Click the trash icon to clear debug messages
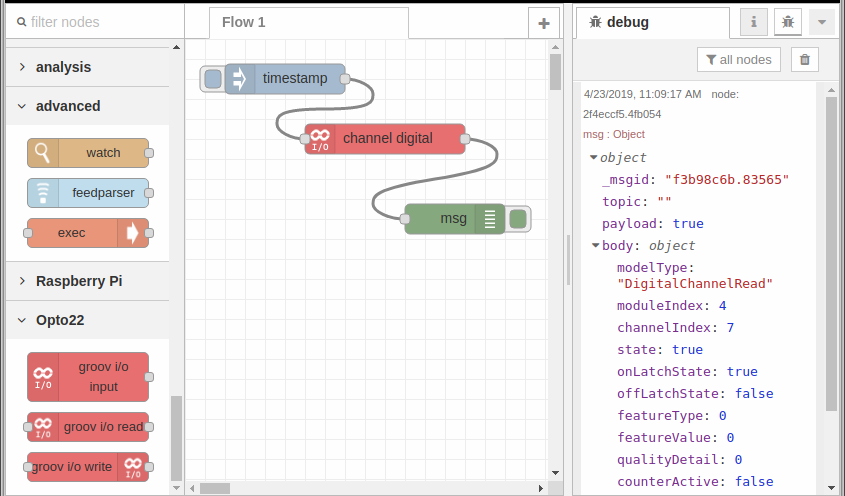 coord(805,59)
